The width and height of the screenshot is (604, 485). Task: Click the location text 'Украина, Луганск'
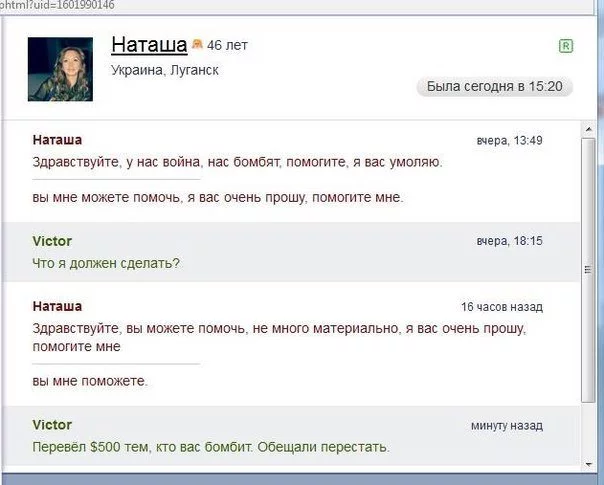[165, 70]
